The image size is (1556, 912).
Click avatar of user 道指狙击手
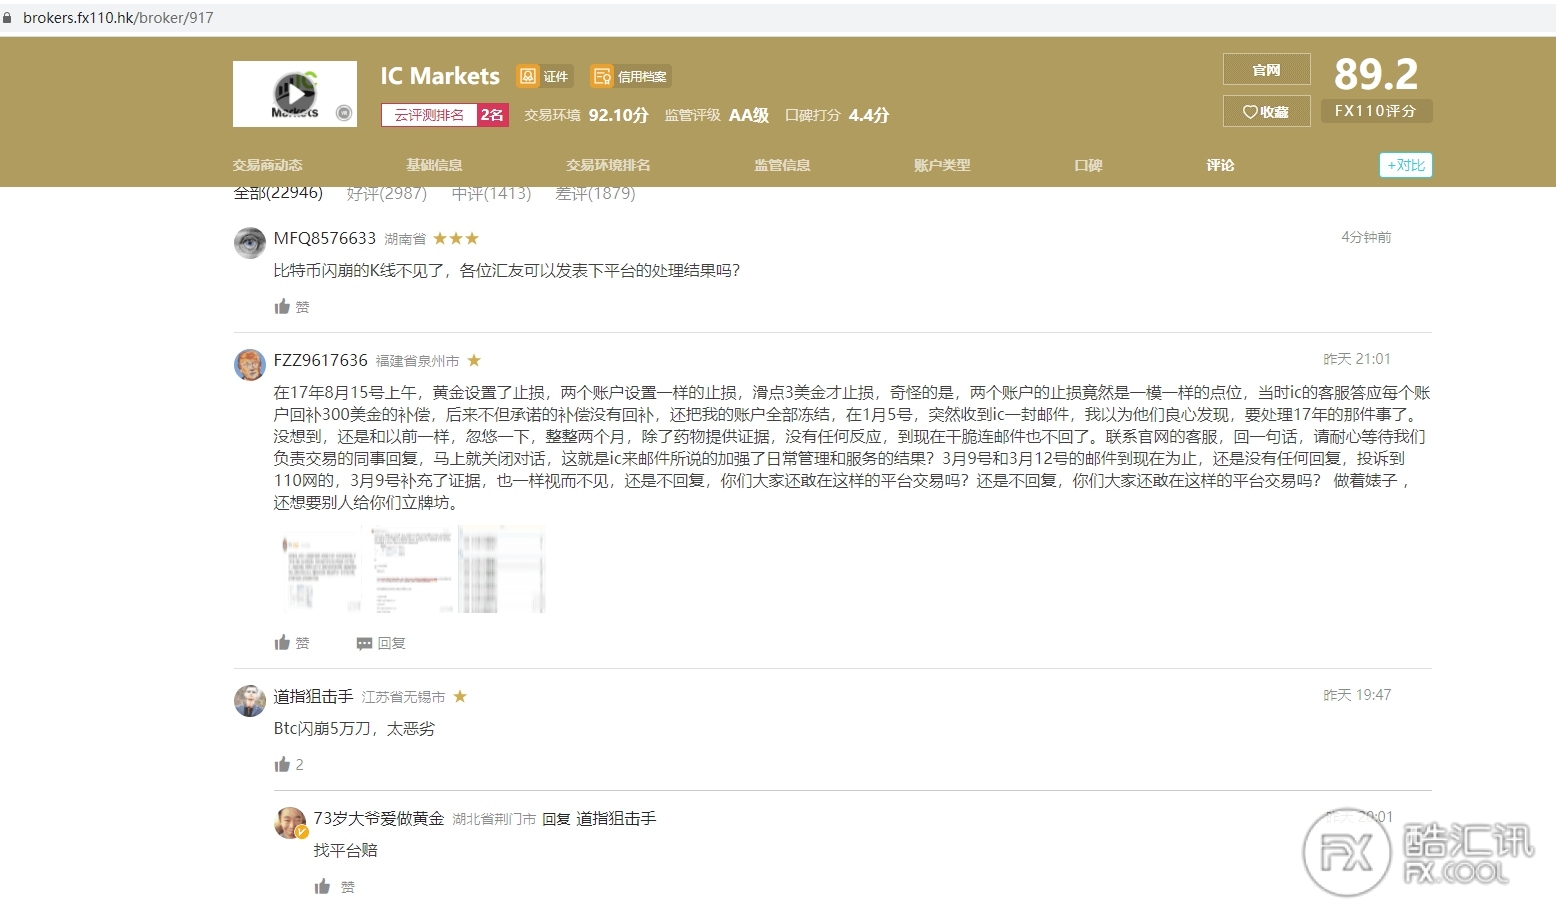pos(250,701)
